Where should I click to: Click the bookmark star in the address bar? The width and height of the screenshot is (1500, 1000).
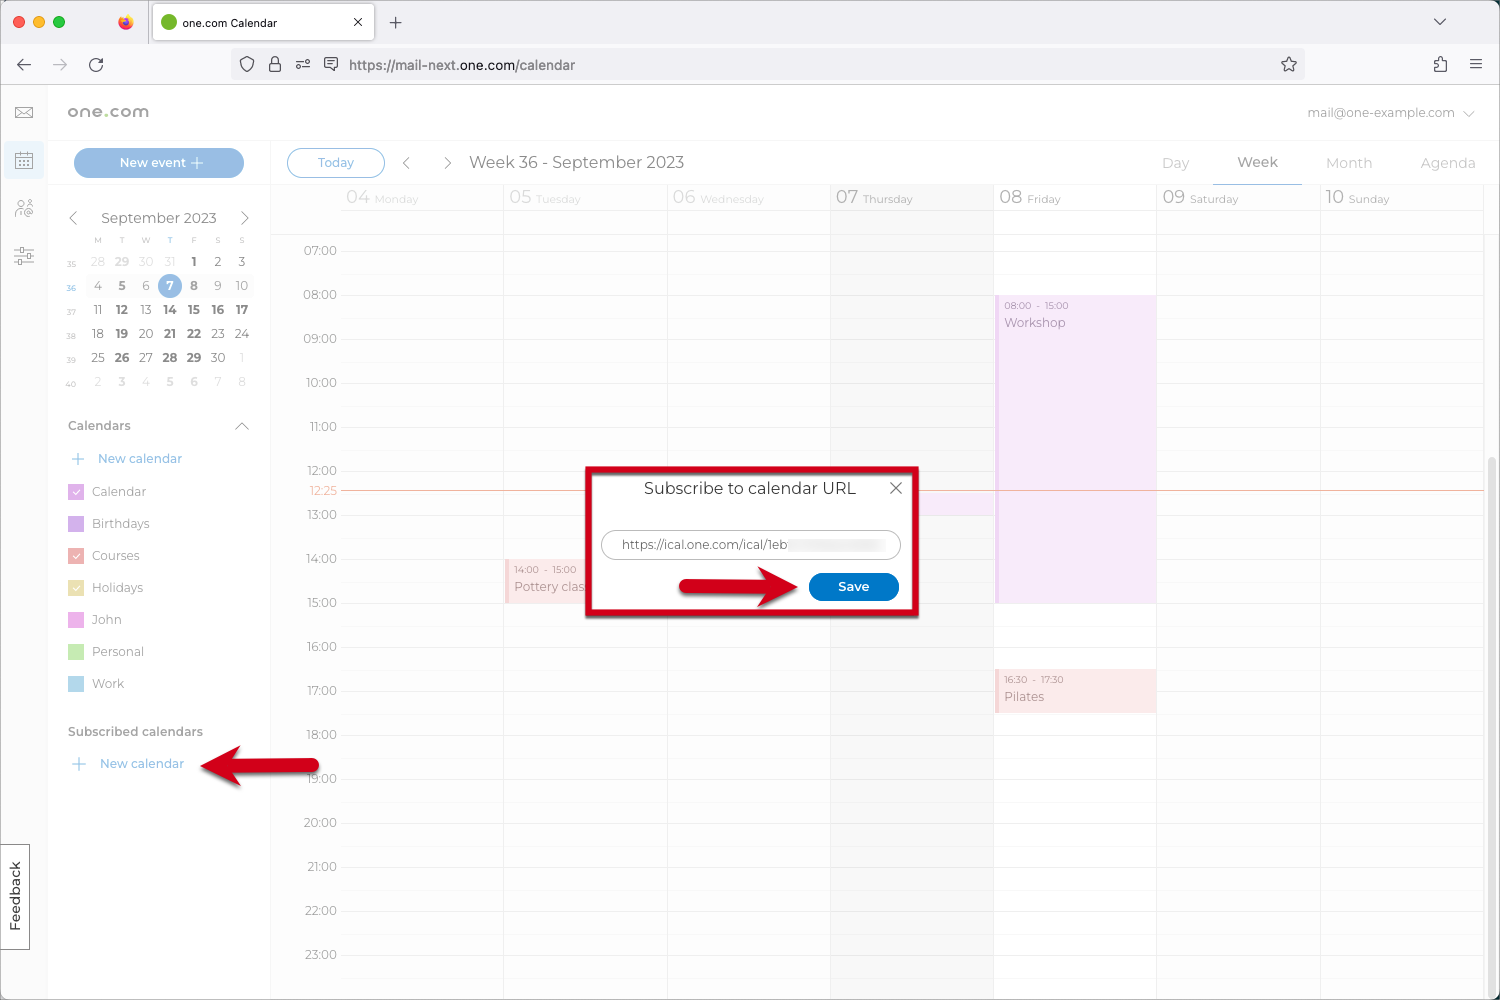point(1288,64)
